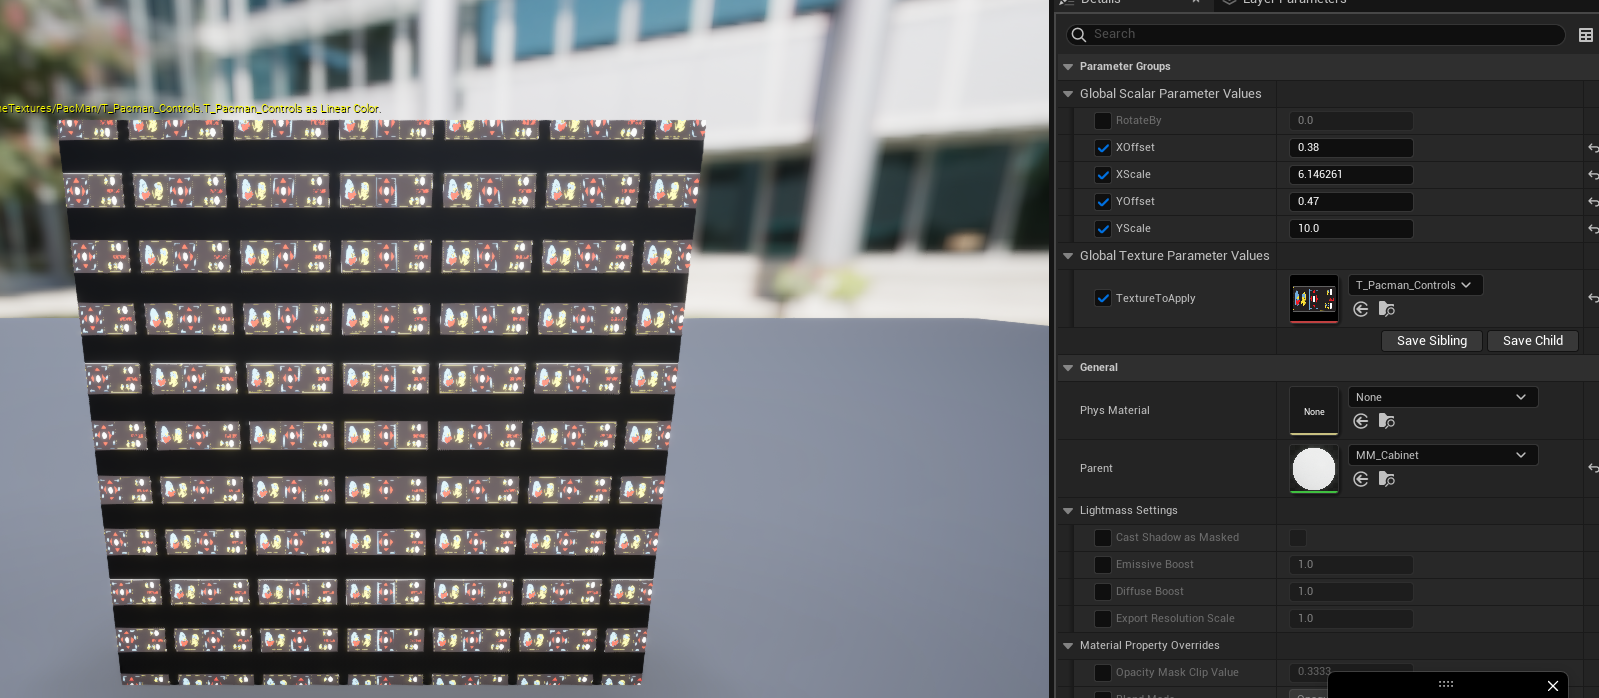
Task: Reset TextureToApply to its default
Action: click(1593, 298)
